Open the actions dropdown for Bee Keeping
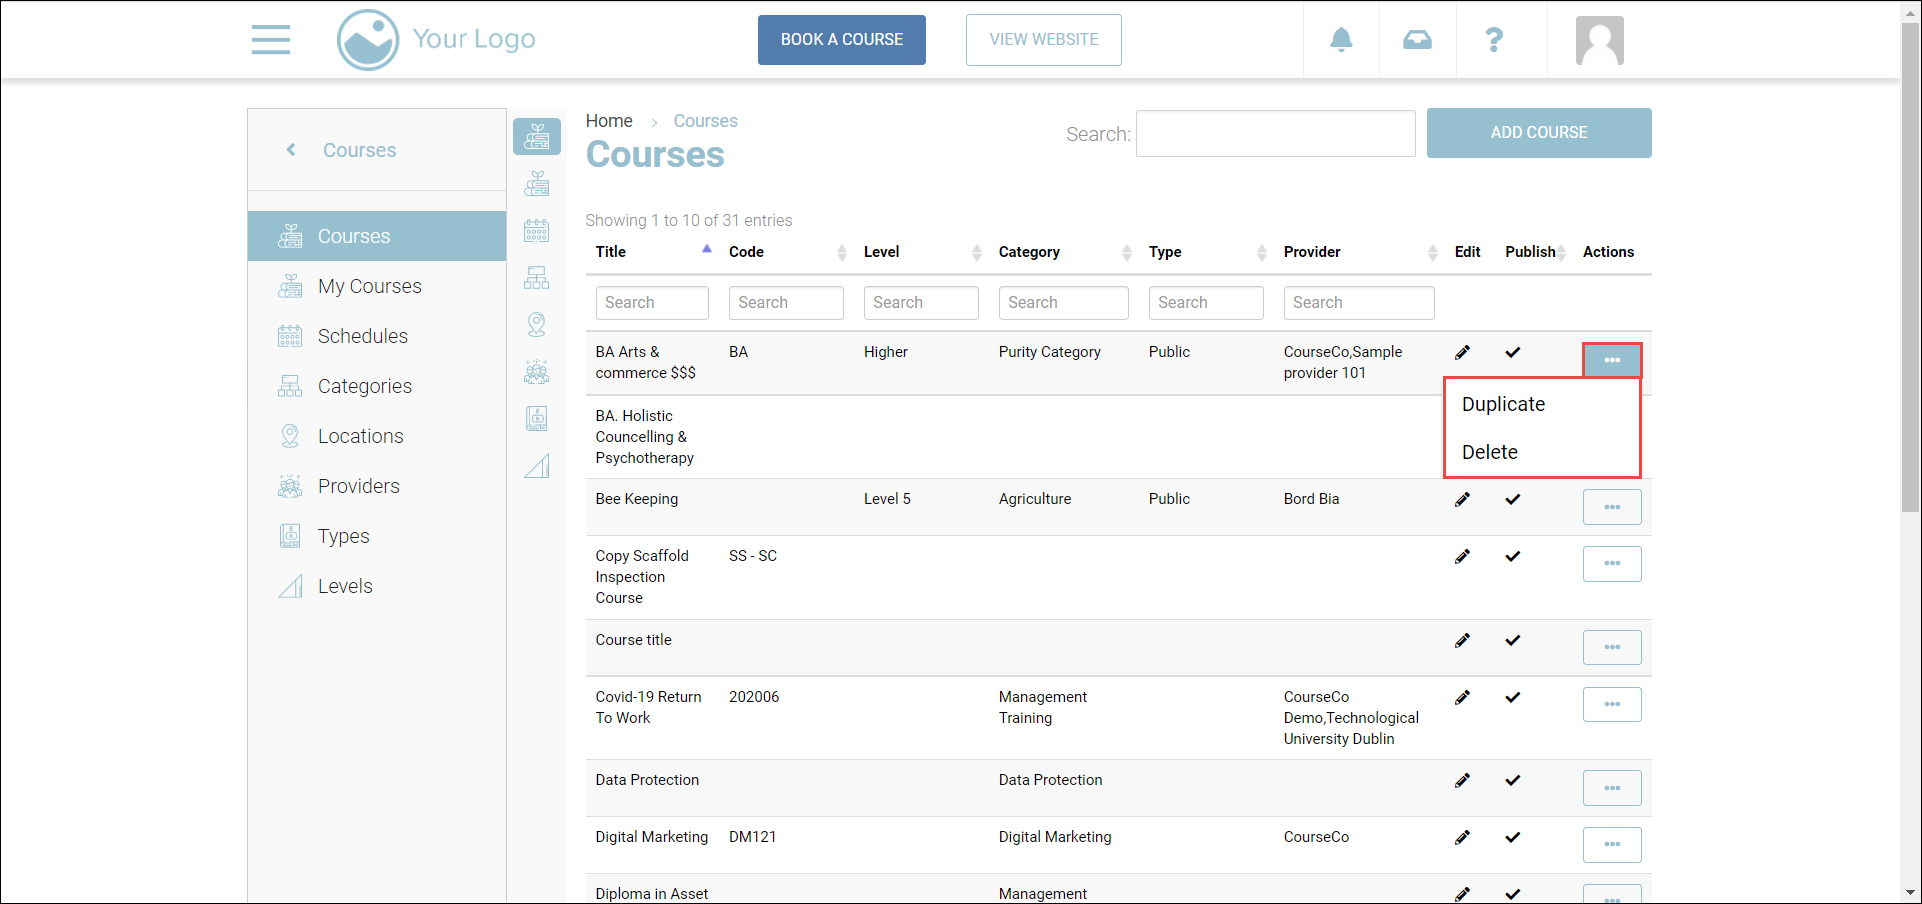Image resolution: width=1922 pixels, height=904 pixels. pos(1611,507)
